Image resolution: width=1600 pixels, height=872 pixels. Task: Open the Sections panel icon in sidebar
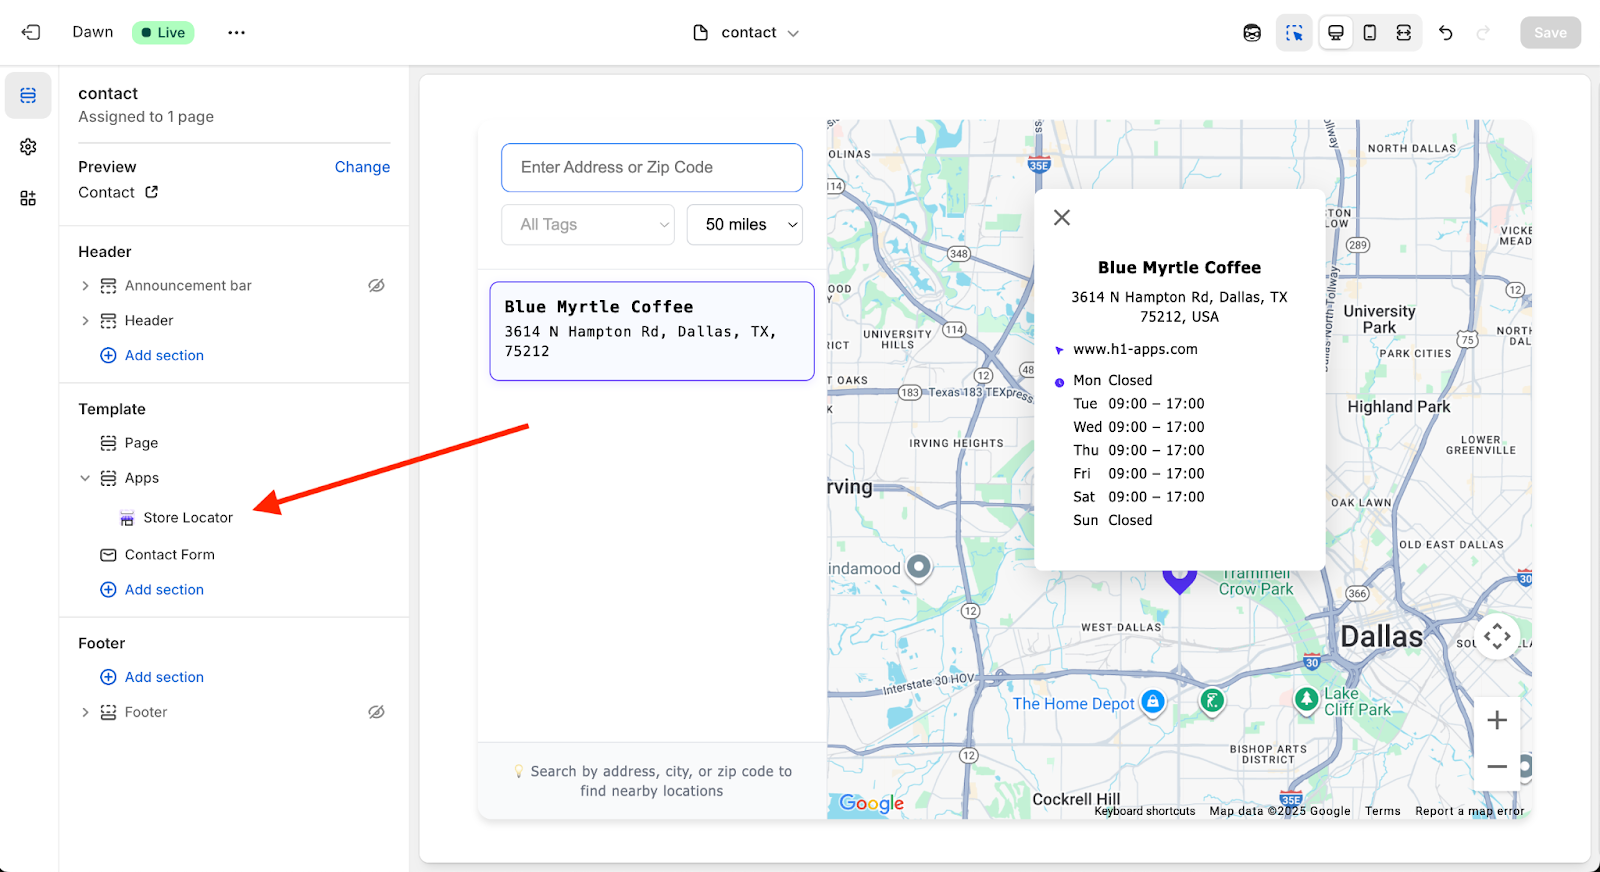(28, 95)
